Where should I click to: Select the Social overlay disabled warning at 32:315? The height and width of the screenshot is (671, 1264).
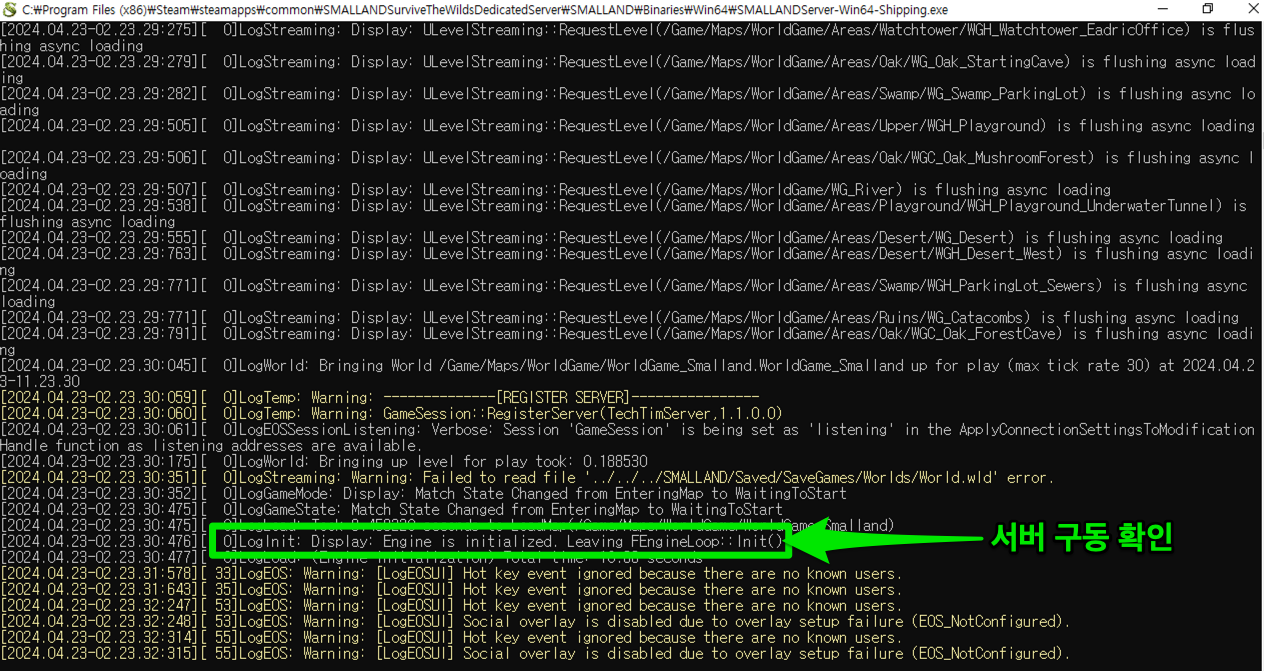(x=535, y=654)
